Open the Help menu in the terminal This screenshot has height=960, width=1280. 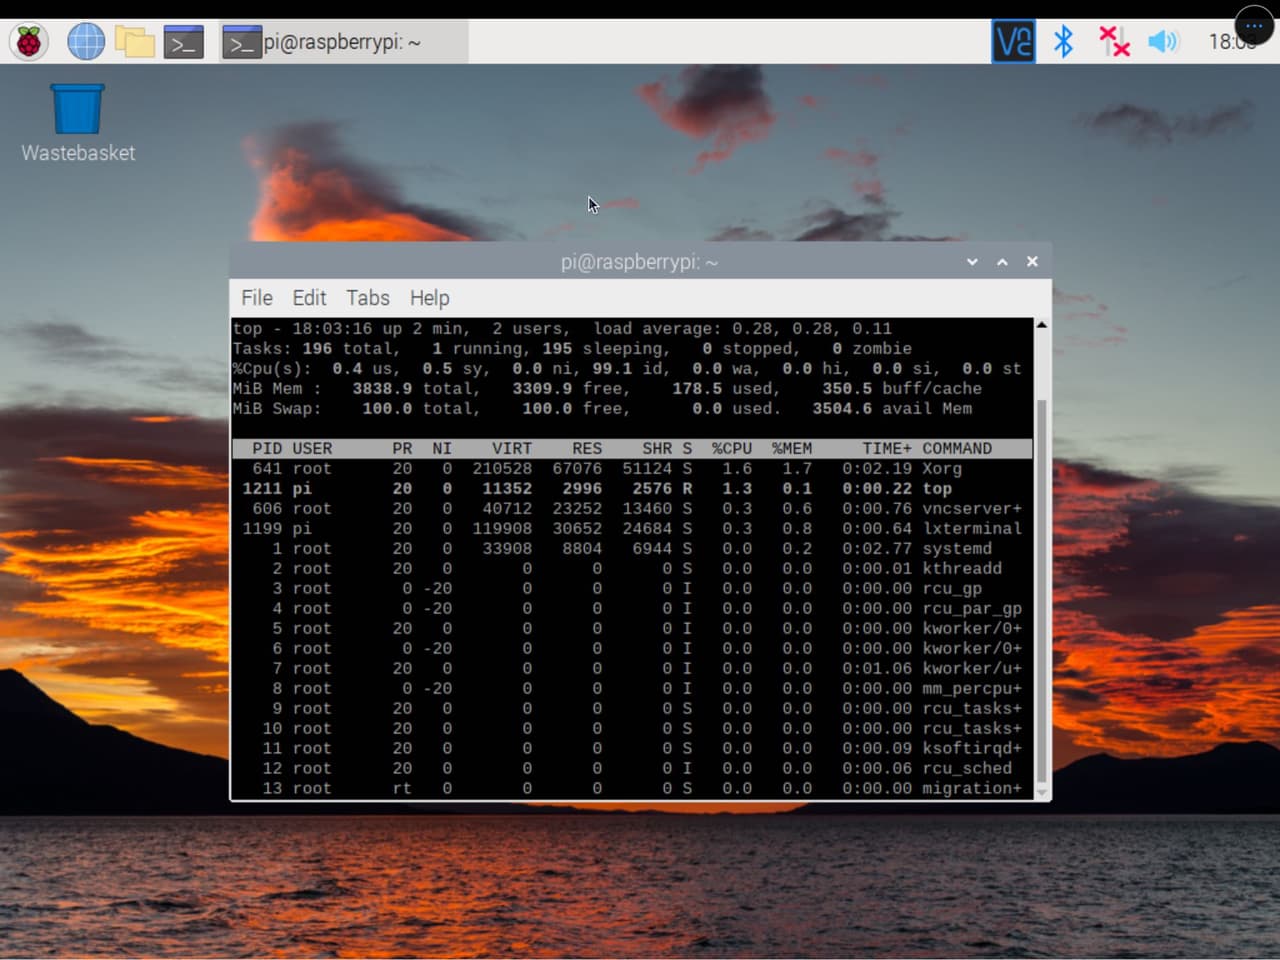click(x=429, y=298)
